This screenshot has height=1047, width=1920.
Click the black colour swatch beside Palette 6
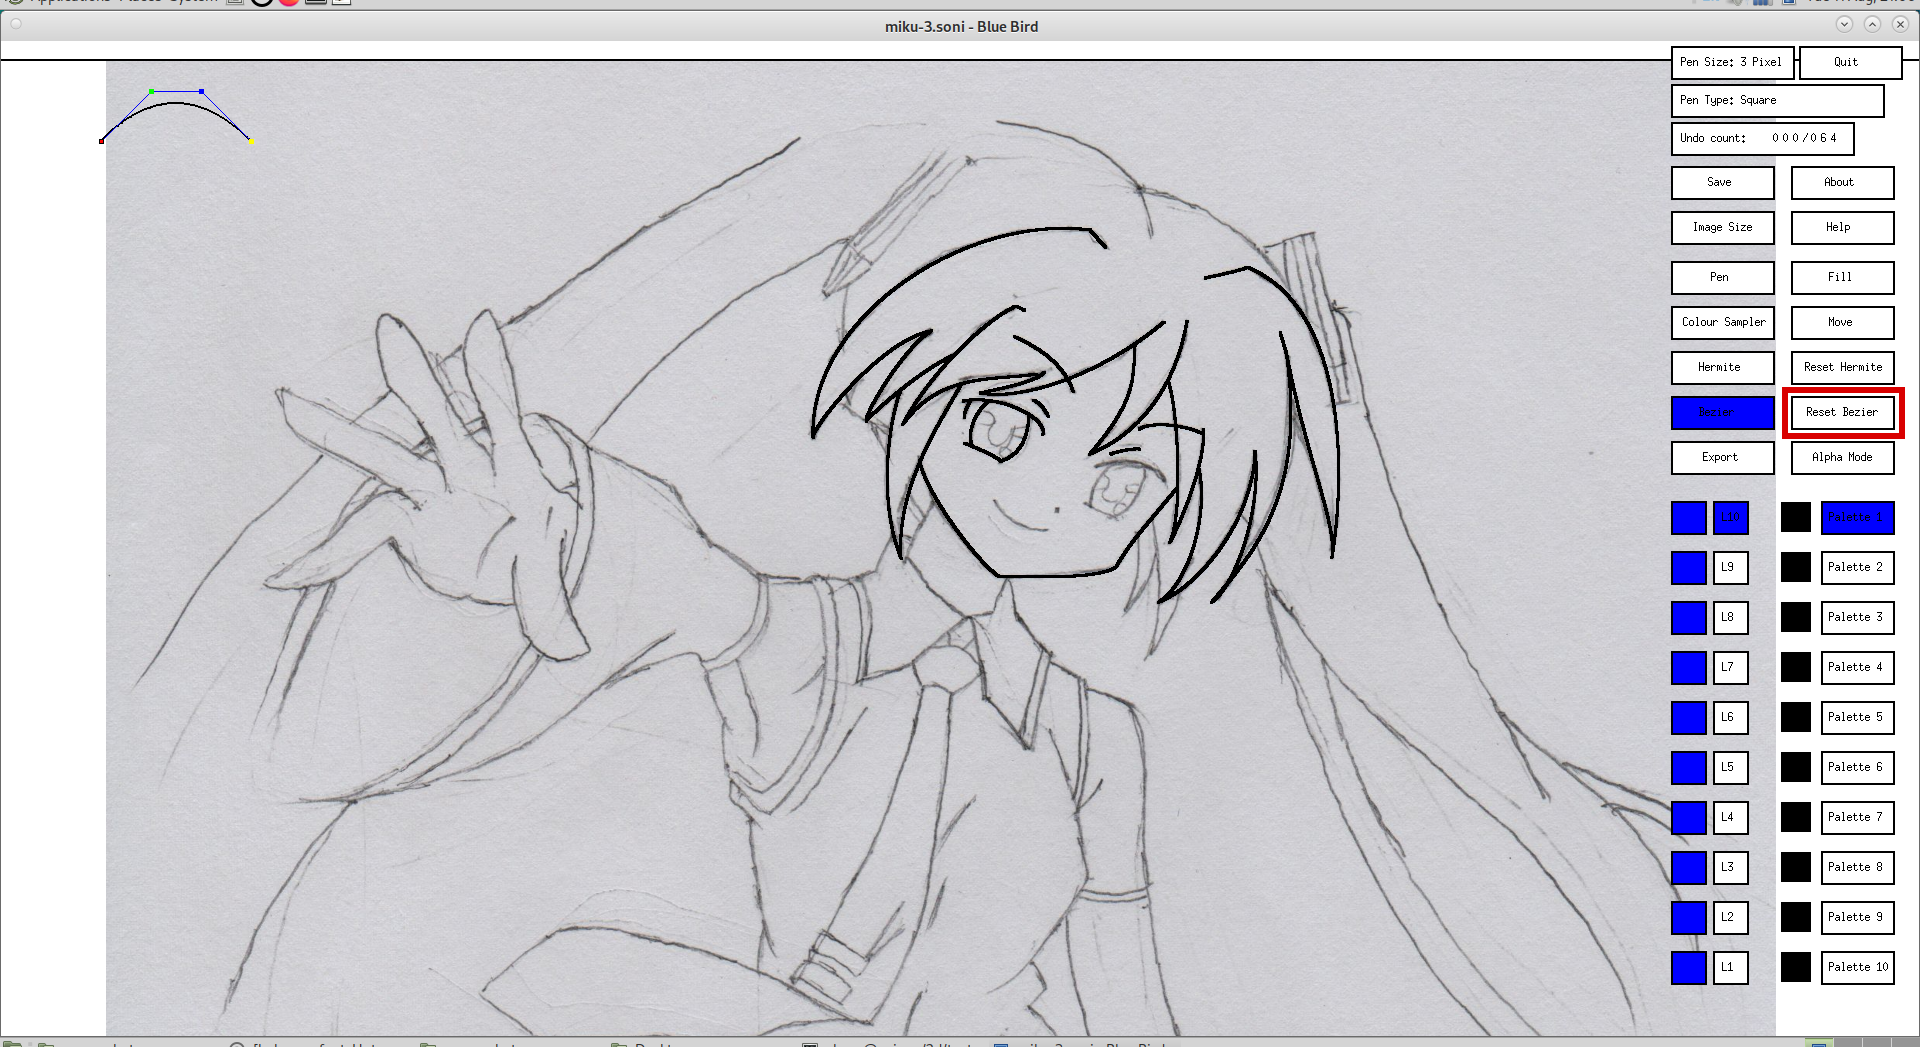1796,767
